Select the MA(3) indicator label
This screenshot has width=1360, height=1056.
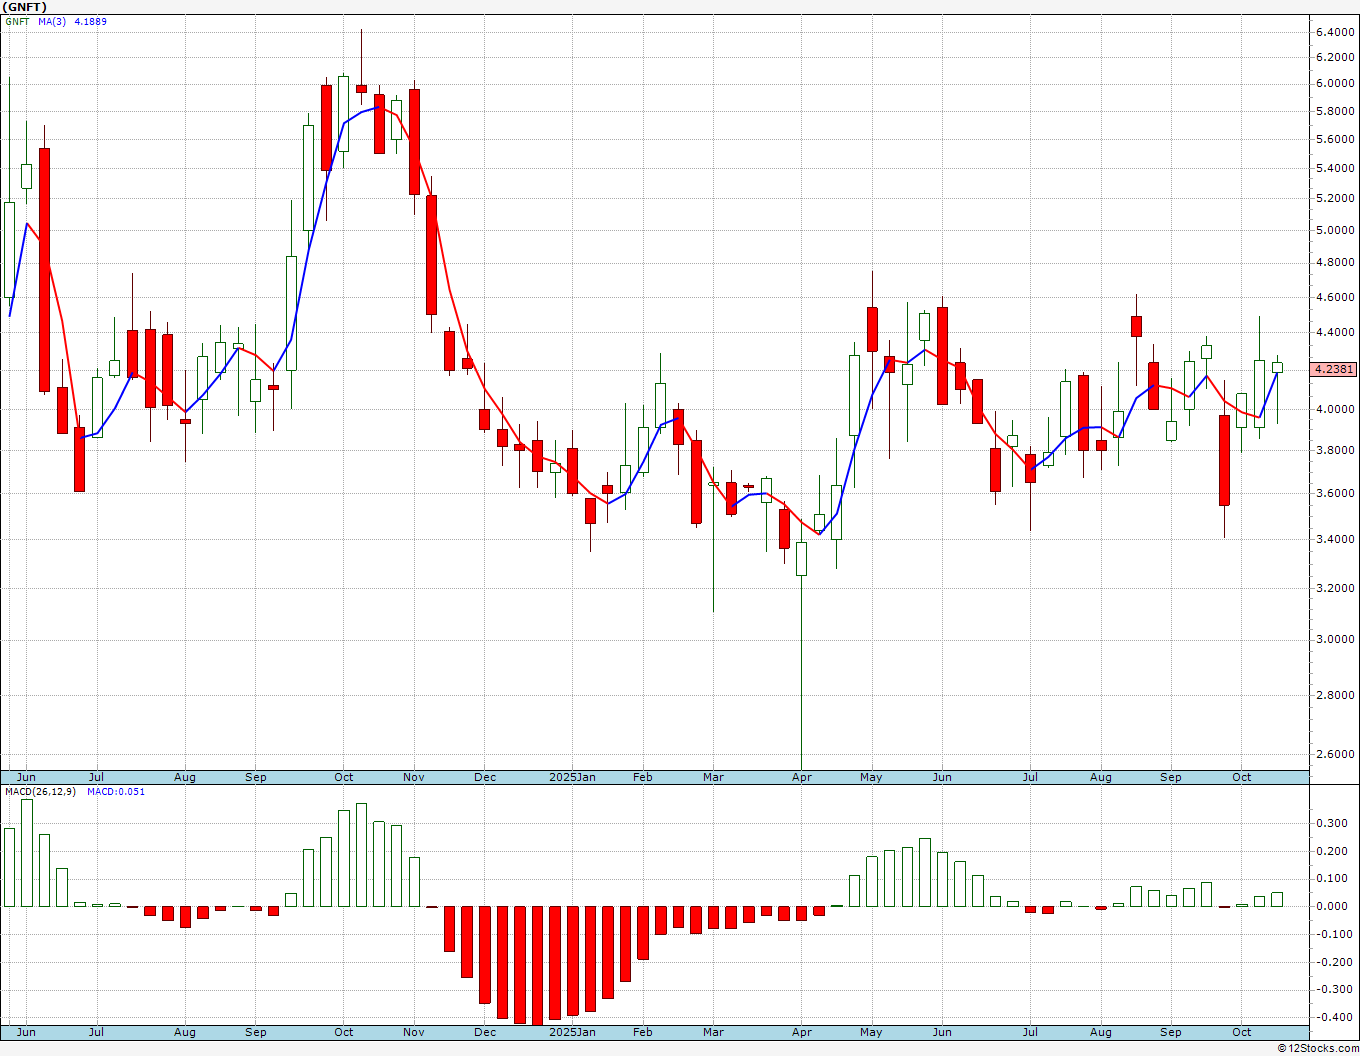[x=53, y=21]
